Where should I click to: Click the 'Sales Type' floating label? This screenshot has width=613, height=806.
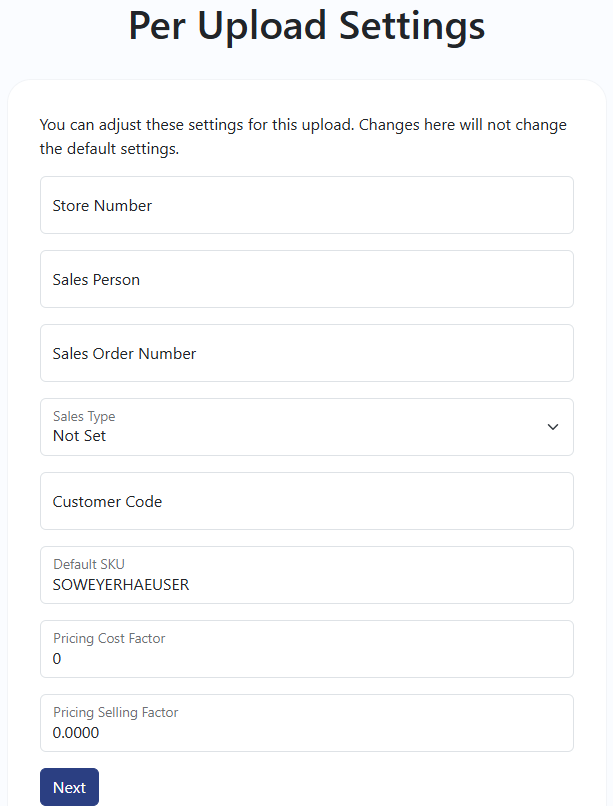pos(84,416)
